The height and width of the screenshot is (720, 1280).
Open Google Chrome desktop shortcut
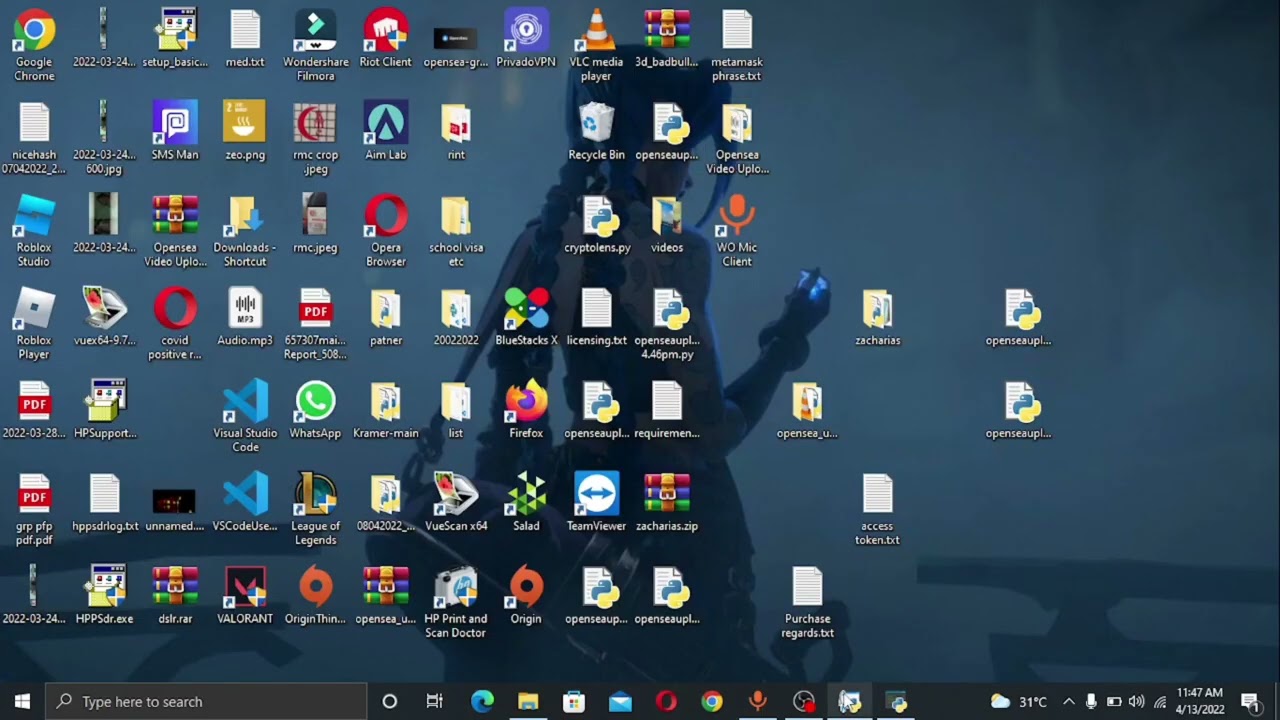coord(34,45)
